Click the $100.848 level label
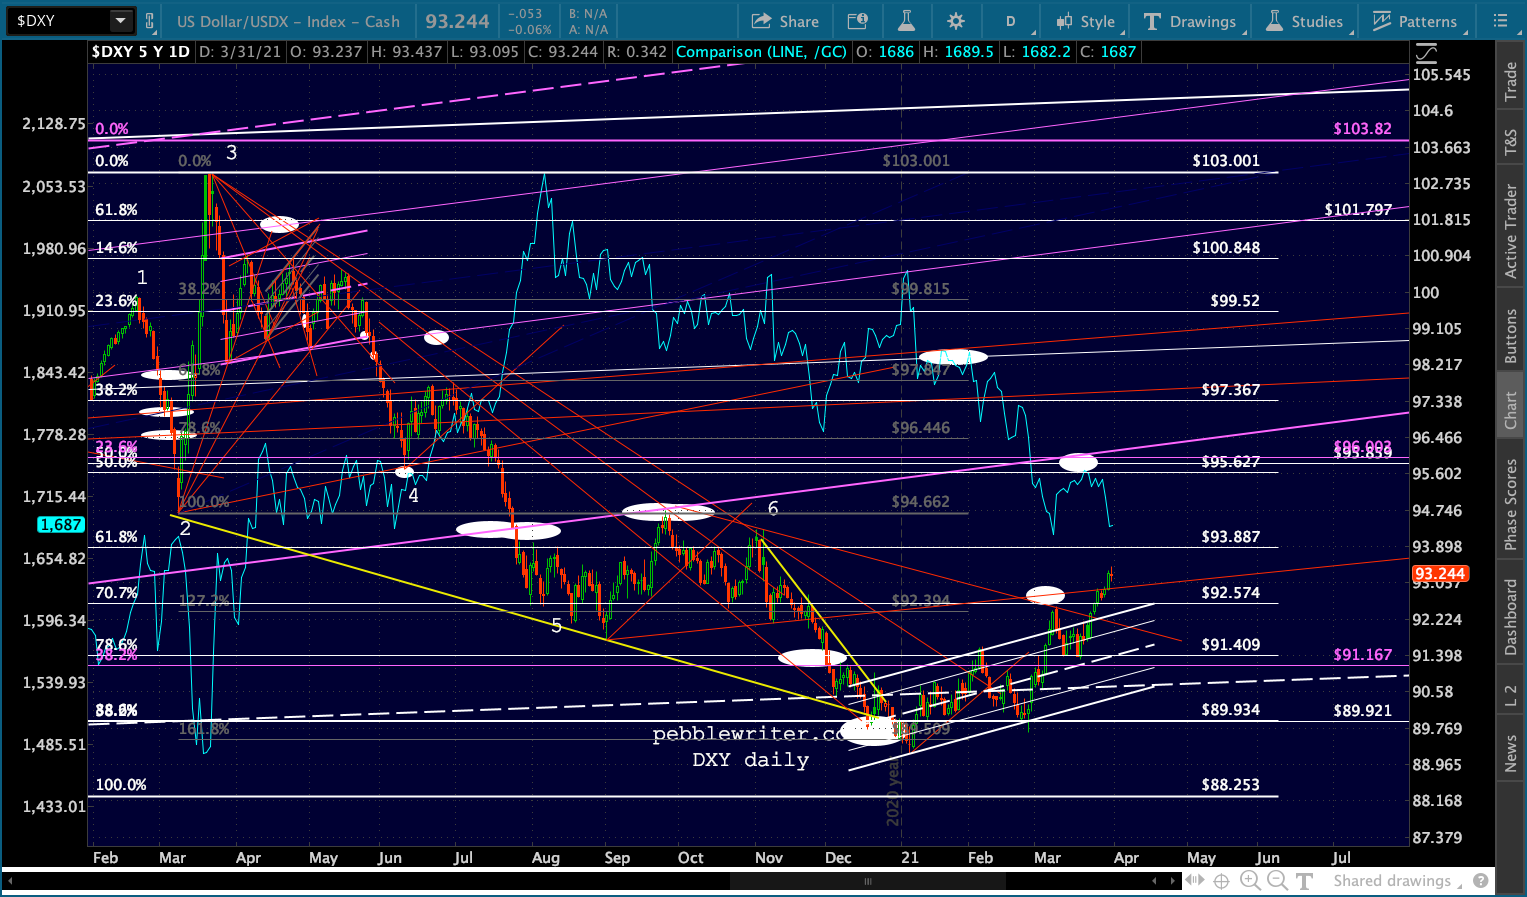The height and width of the screenshot is (897, 1527). click(1226, 248)
